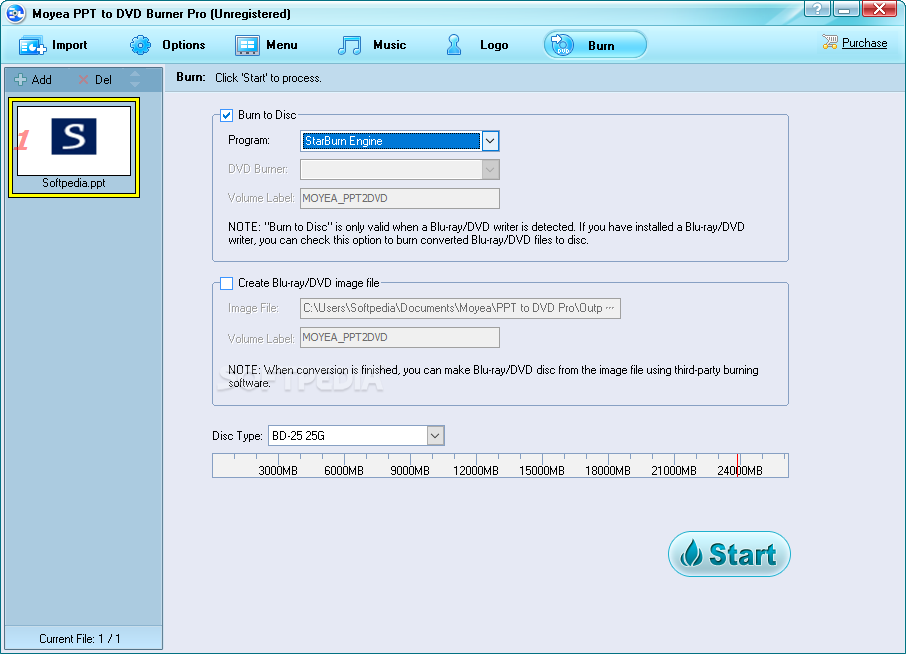Open the Import section
Image resolution: width=906 pixels, height=654 pixels.
[53, 45]
